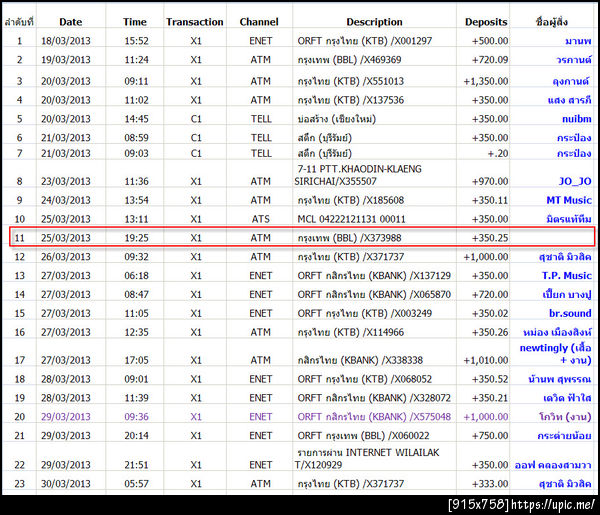
Task: Click description cell ending X338338
Action: coord(360,360)
